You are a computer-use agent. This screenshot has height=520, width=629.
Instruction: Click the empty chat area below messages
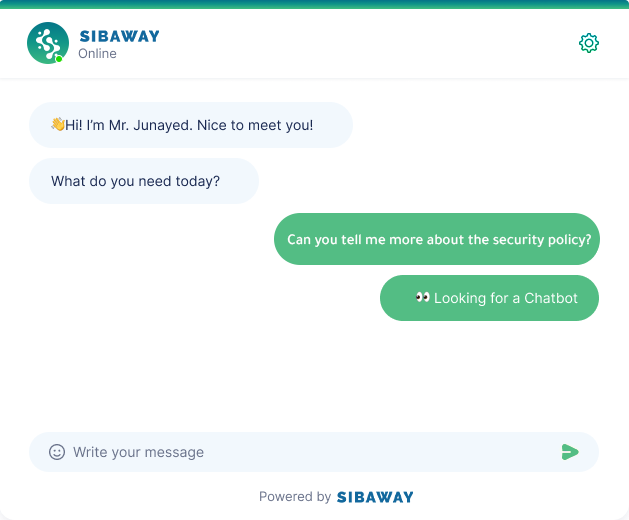[x=314, y=375]
